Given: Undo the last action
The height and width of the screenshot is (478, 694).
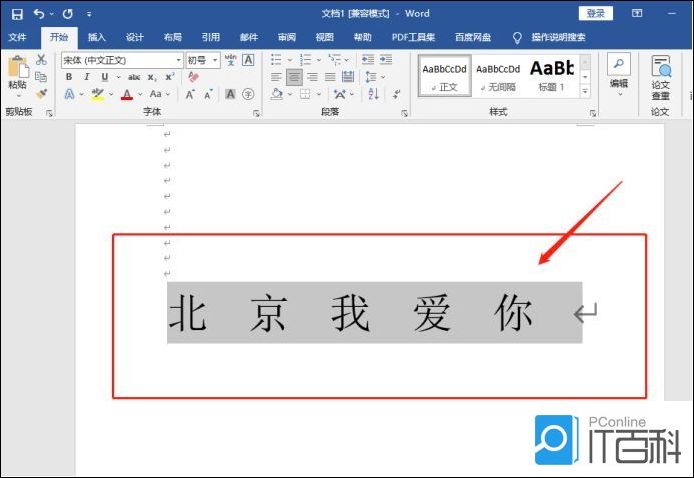Looking at the screenshot, I should point(39,14).
